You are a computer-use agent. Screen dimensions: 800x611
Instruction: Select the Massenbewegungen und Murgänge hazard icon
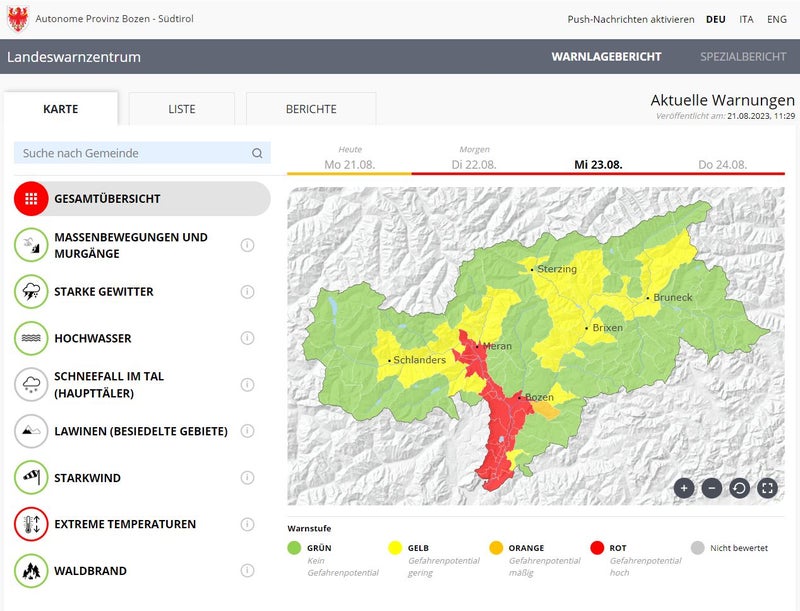click(31, 245)
